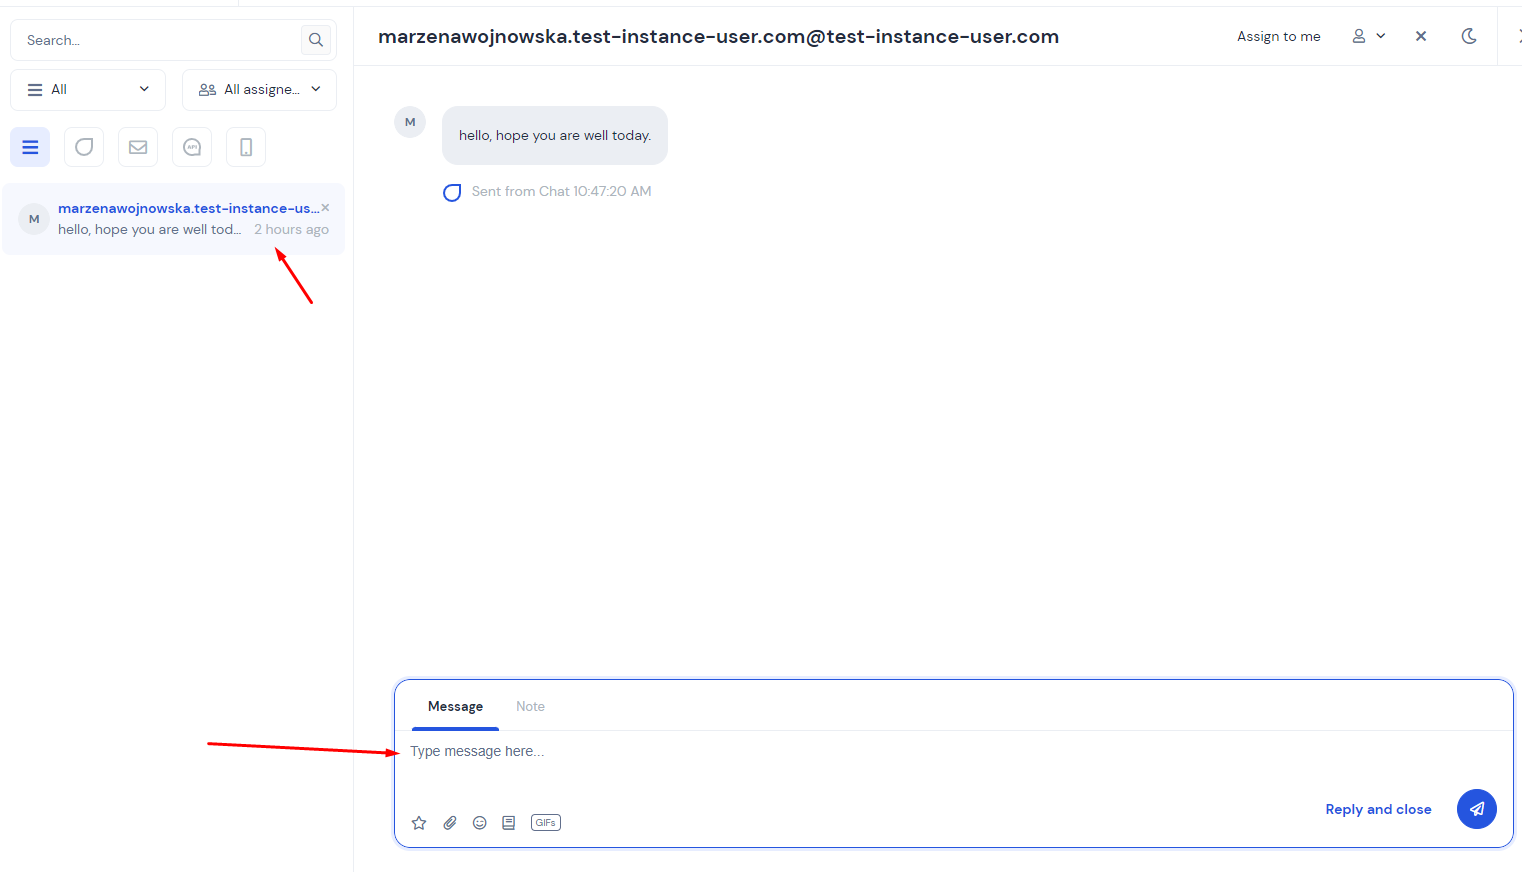Open the All assignees filter dropdown
Image resolution: width=1522 pixels, height=872 pixels.
(259, 90)
